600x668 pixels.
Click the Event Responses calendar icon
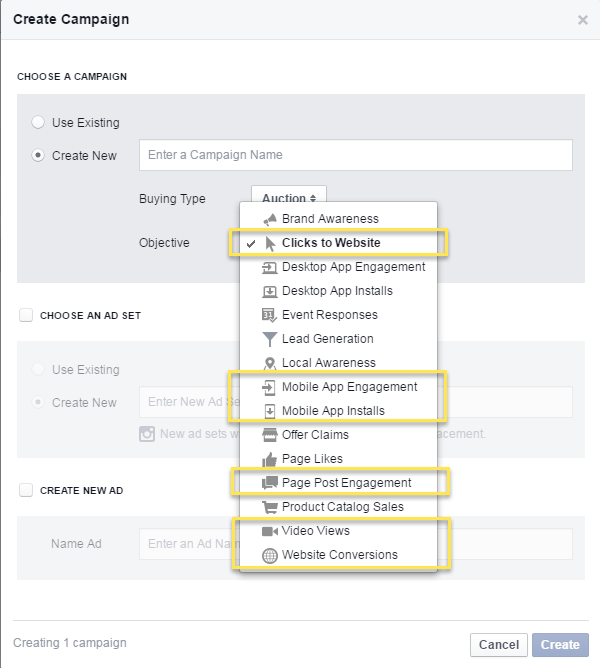[269, 315]
